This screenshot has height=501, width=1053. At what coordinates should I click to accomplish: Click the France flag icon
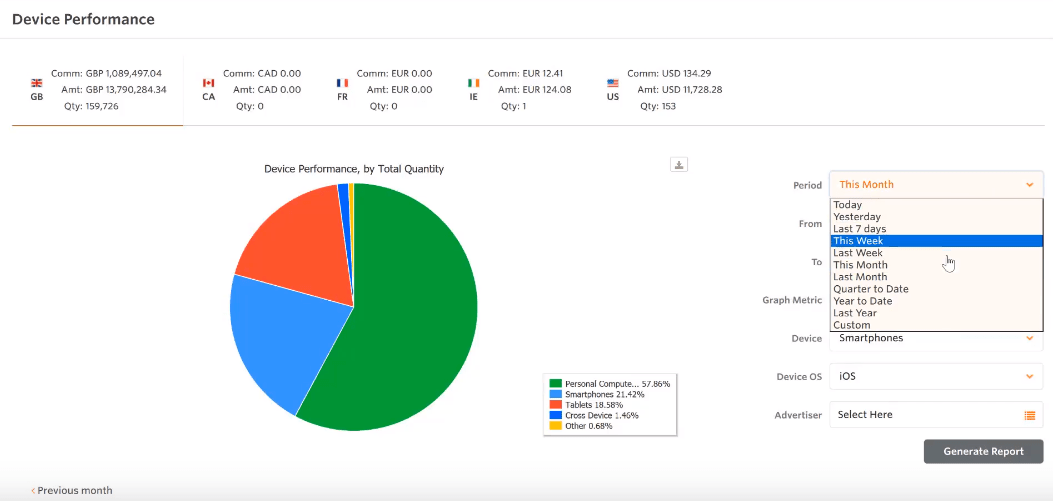pyautogui.click(x=342, y=83)
